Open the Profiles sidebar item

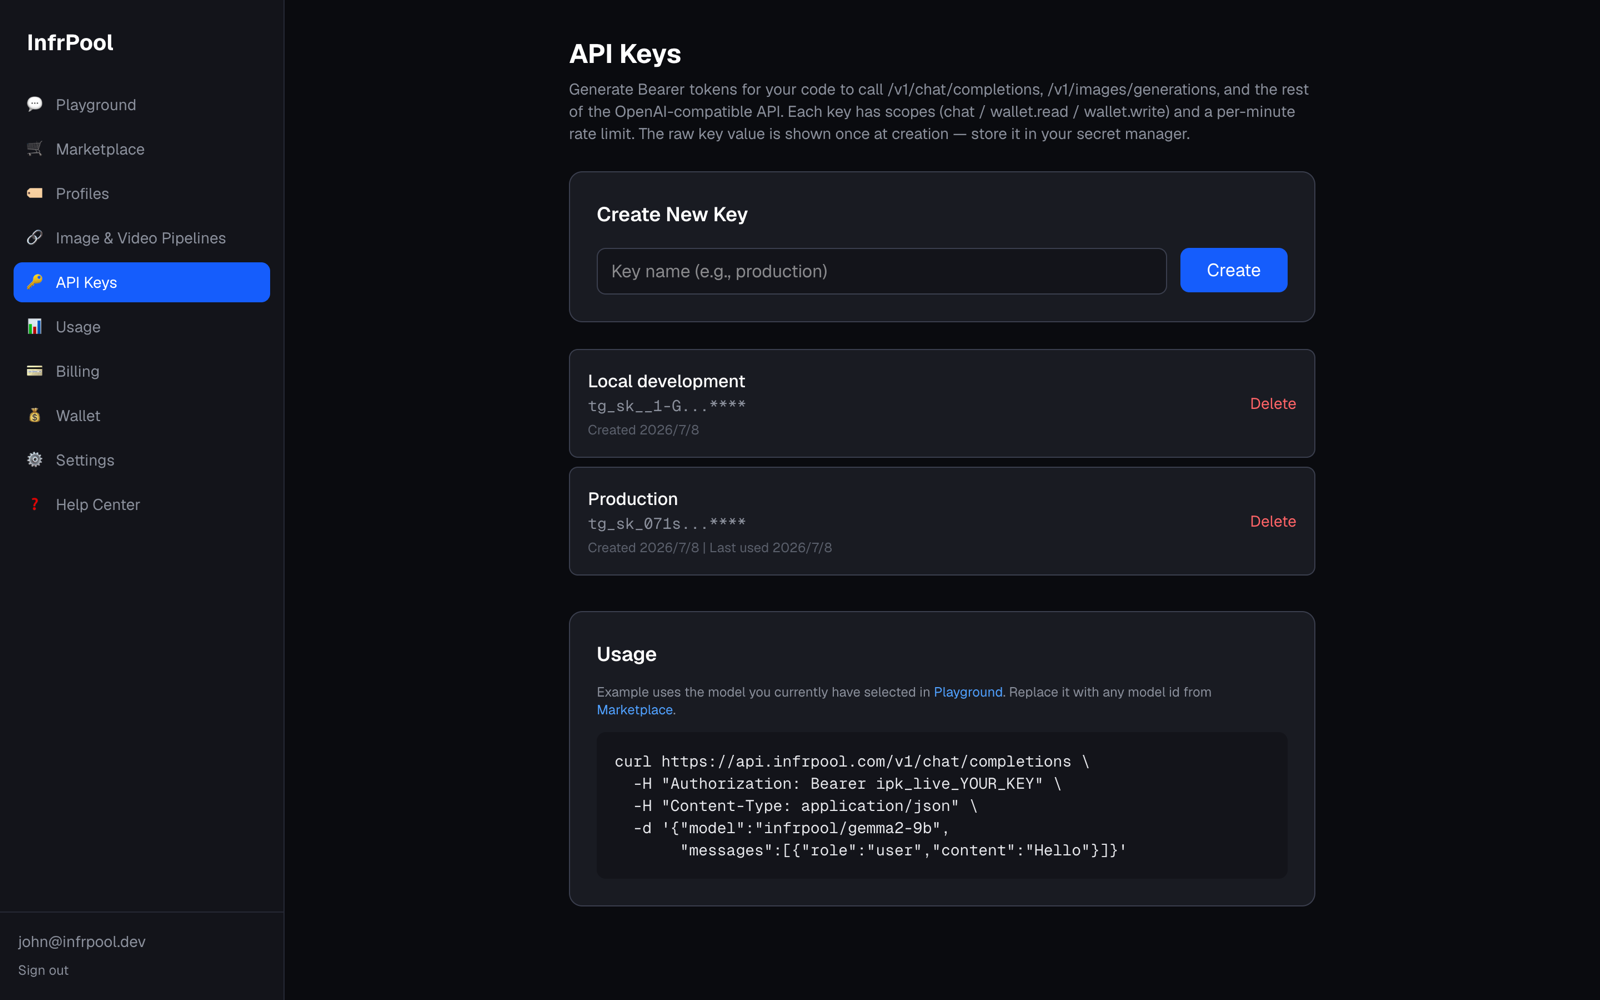(x=142, y=194)
